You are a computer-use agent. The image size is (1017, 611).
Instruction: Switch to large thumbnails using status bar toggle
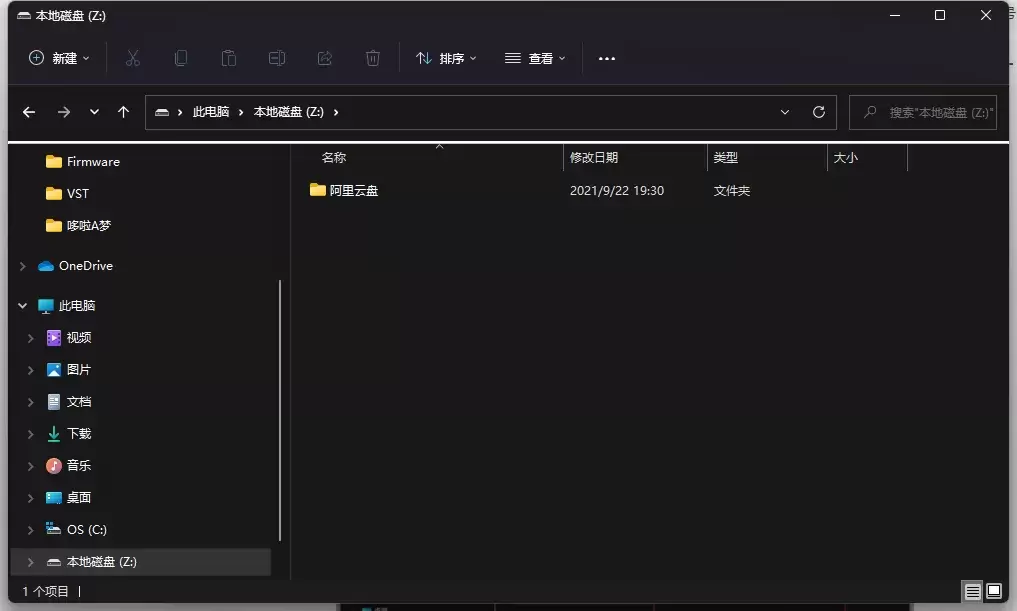coord(995,591)
